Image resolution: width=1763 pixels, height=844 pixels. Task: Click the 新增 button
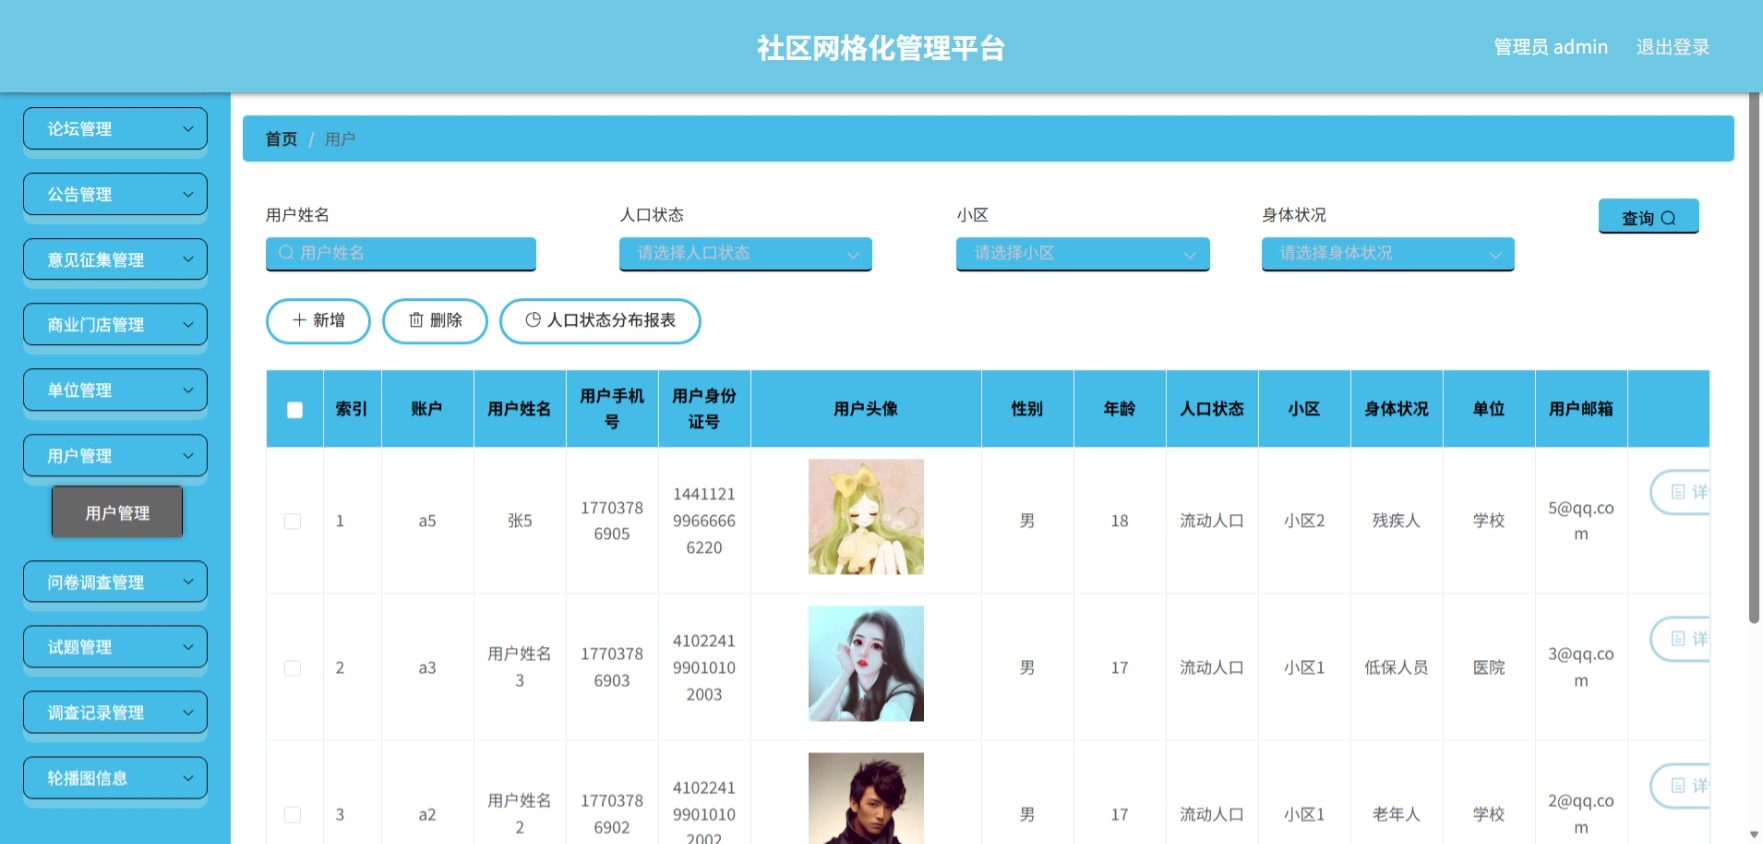(x=318, y=321)
